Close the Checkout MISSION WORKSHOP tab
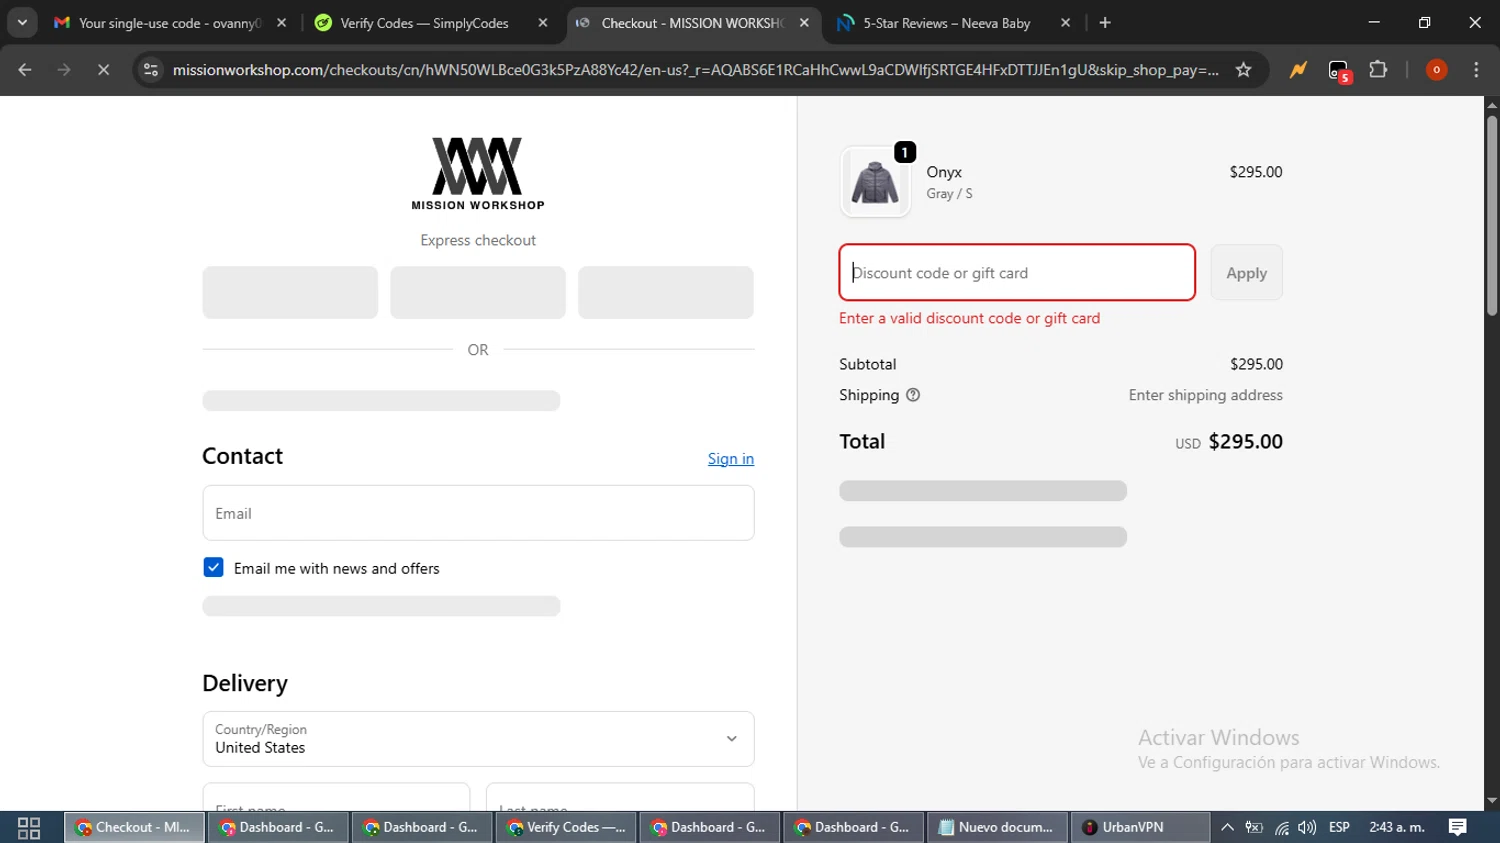1500x843 pixels. pyautogui.click(x=804, y=23)
